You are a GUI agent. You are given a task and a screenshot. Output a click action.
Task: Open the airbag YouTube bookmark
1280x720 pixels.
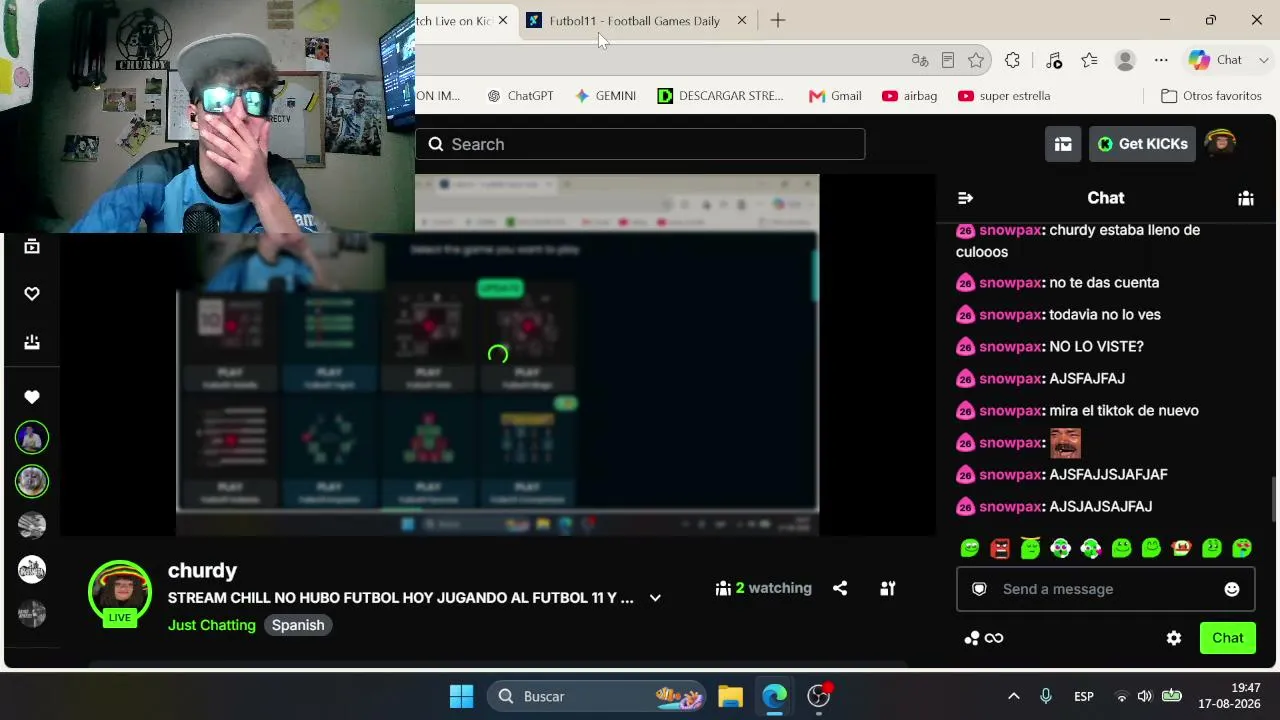point(909,96)
